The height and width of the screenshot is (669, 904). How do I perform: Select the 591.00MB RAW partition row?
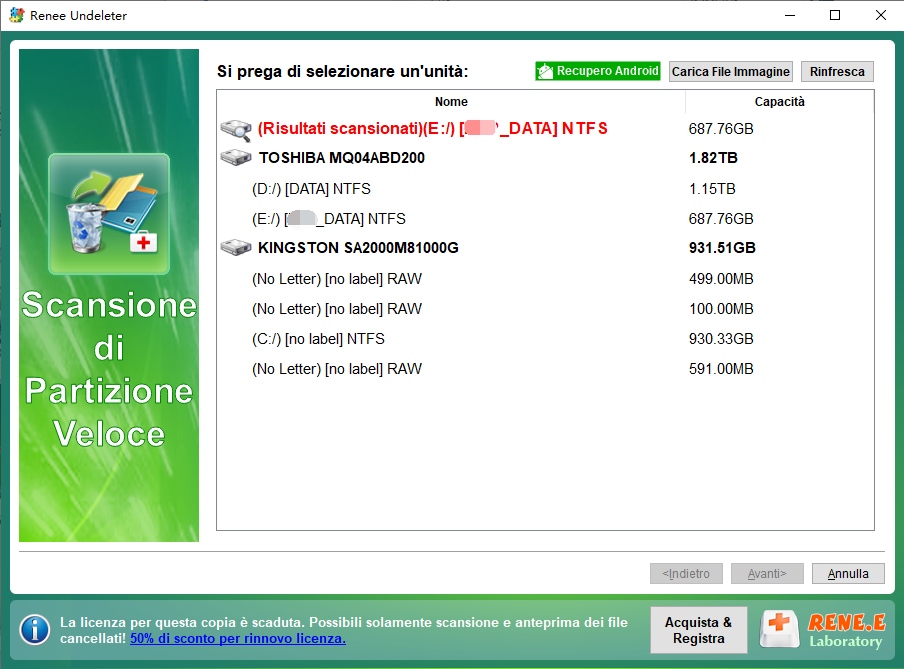point(545,369)
